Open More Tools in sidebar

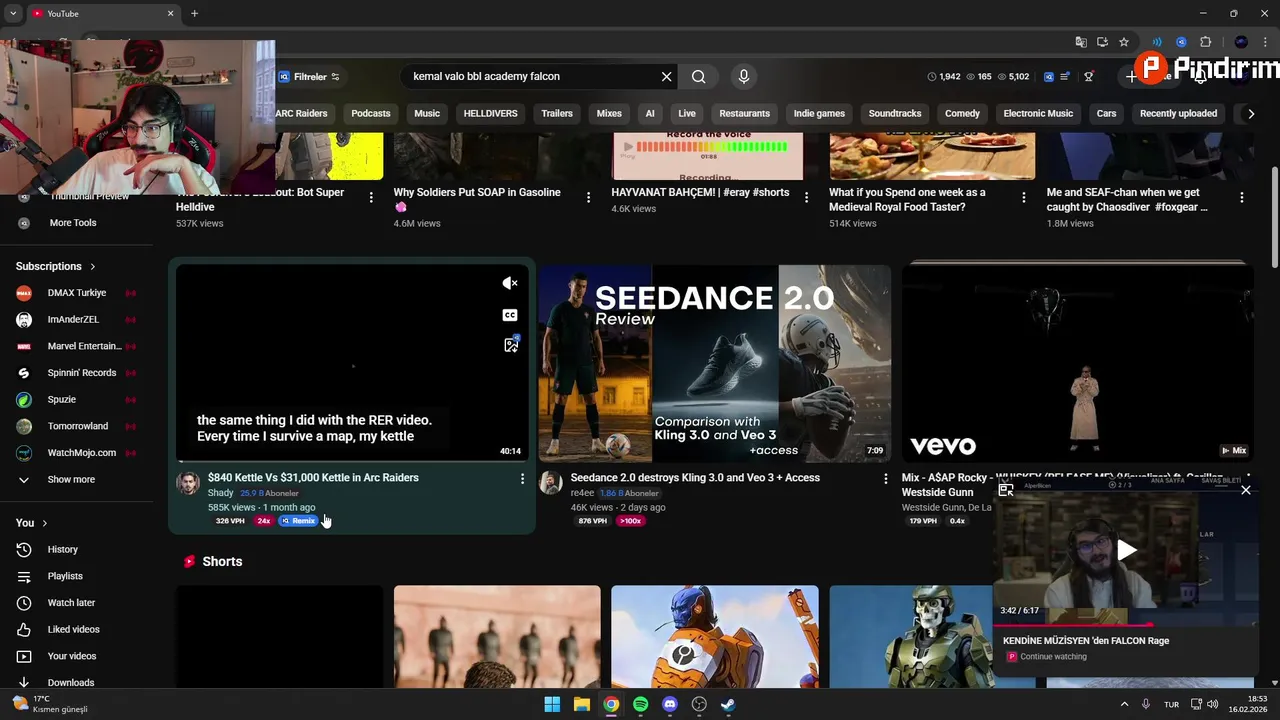[x=73, y=223]
